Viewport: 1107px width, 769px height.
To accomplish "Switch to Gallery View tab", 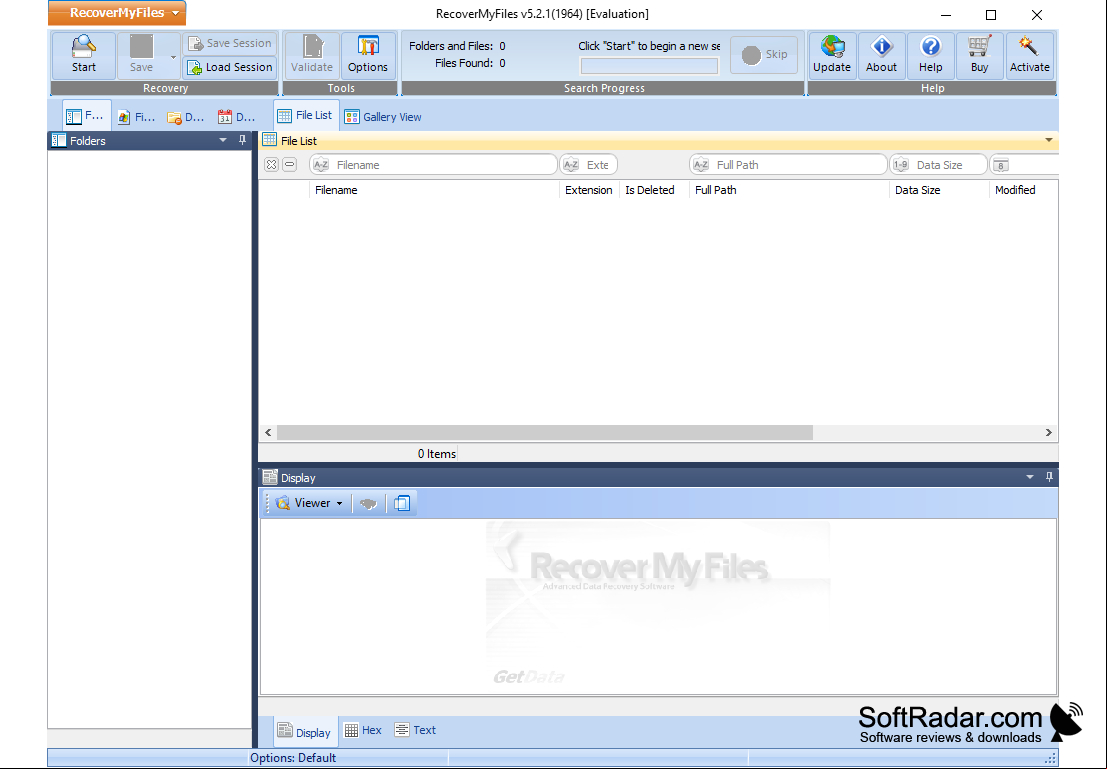I will coord(383,117).
